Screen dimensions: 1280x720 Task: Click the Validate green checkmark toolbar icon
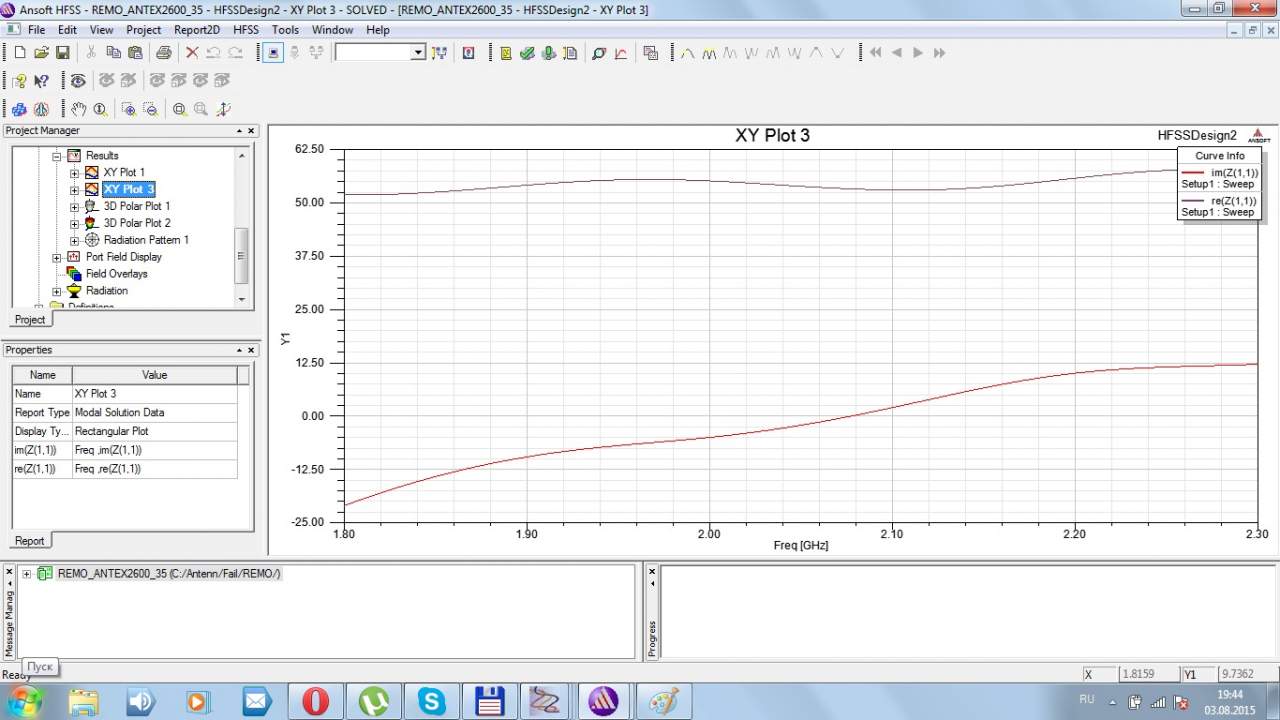527,53
